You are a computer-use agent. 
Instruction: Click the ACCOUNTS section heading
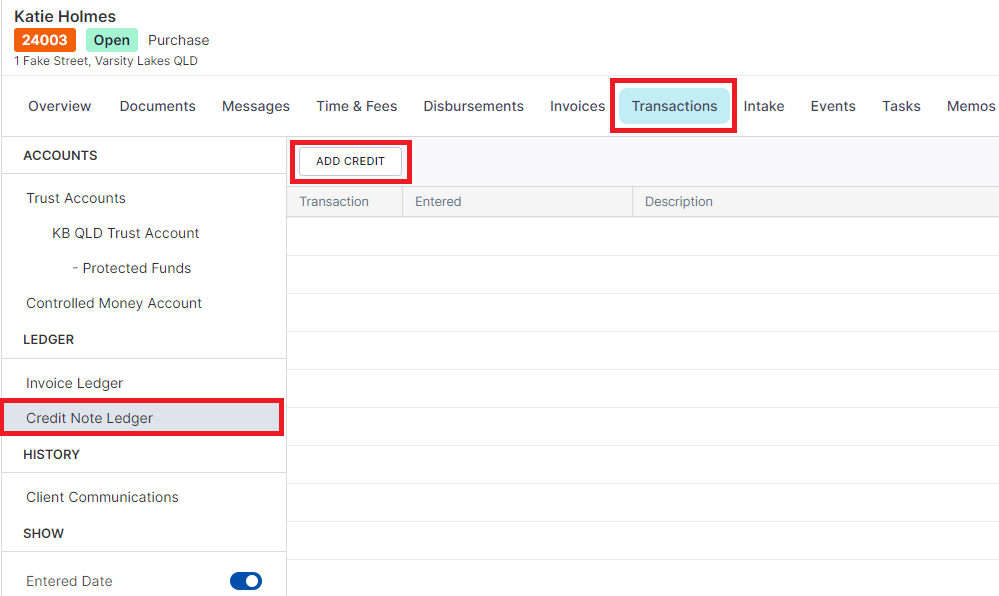click(61, 156)
